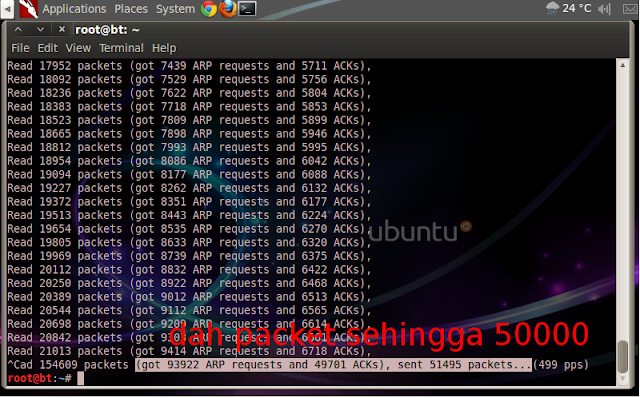Open the volume control icon
Screen dimensions: 640x398
click(x=604, y=9)
